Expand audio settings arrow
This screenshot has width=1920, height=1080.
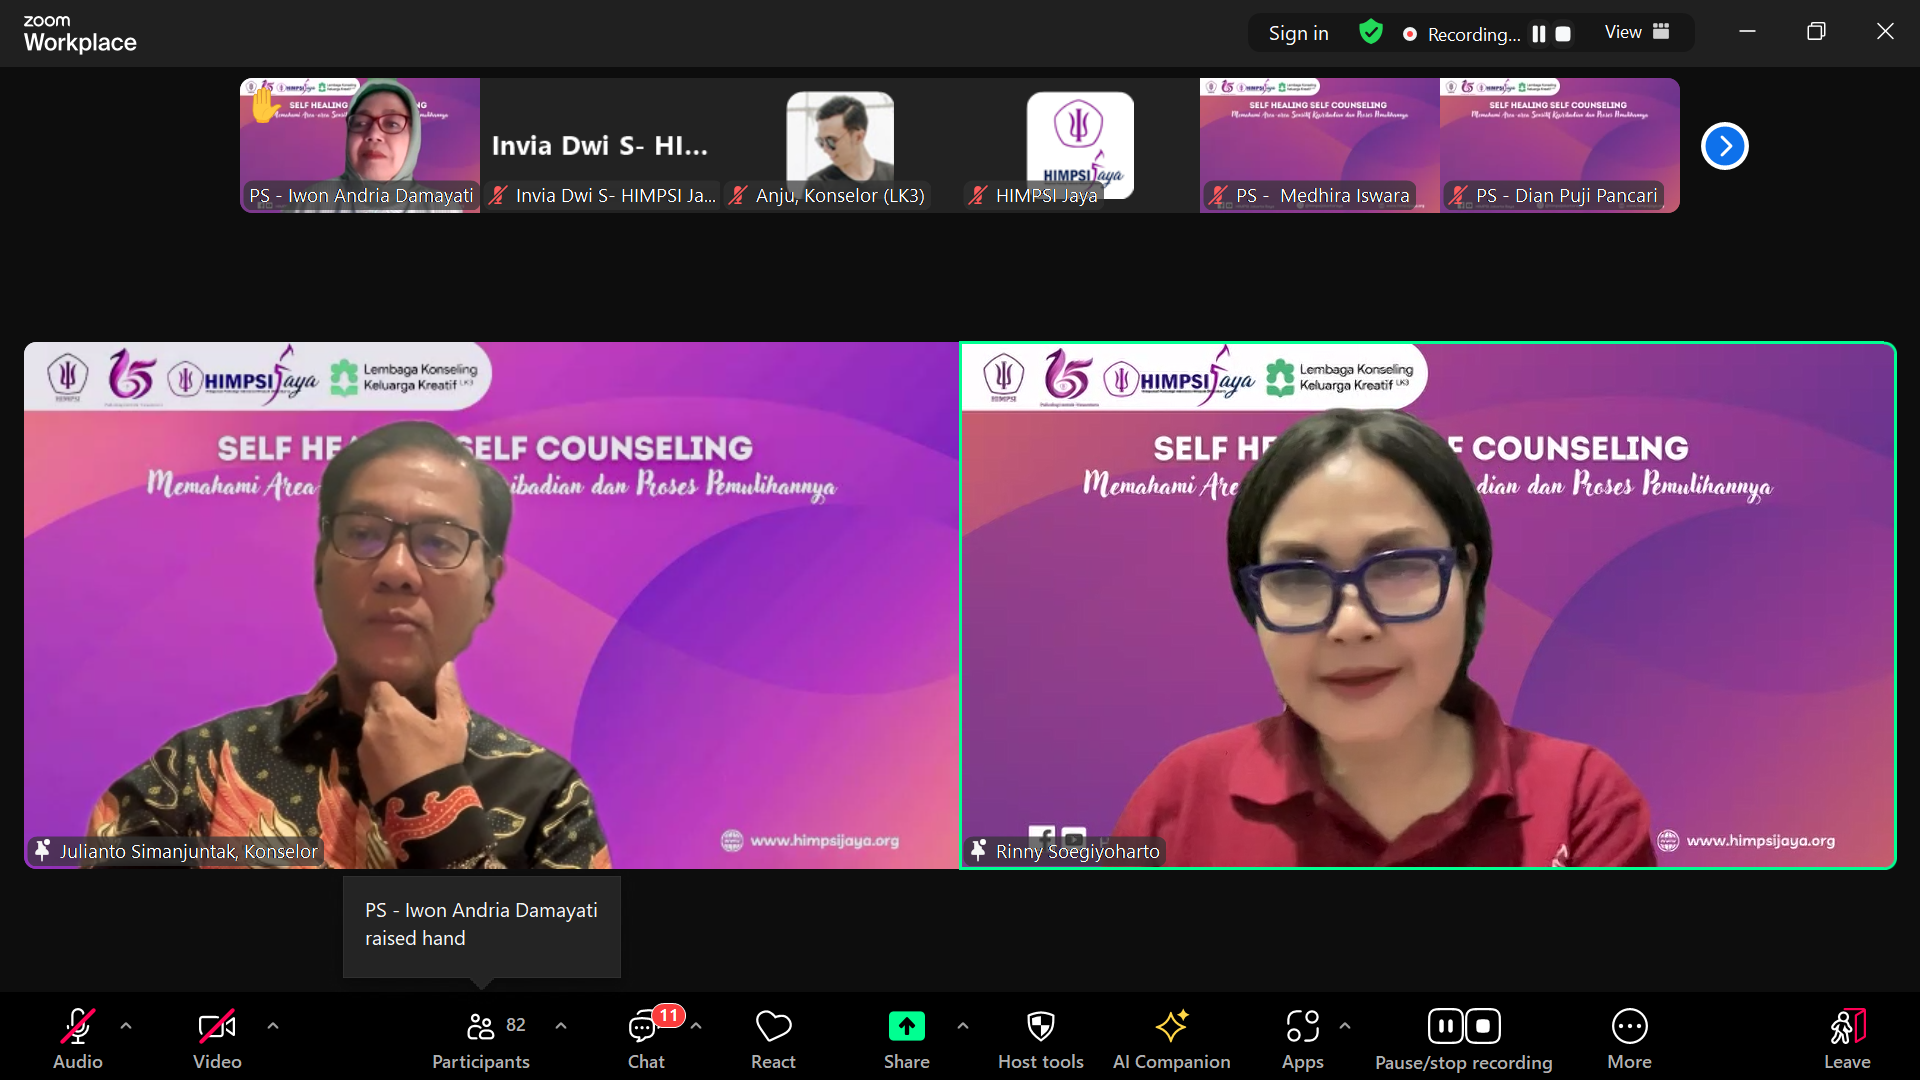(x=126, y=1026)
